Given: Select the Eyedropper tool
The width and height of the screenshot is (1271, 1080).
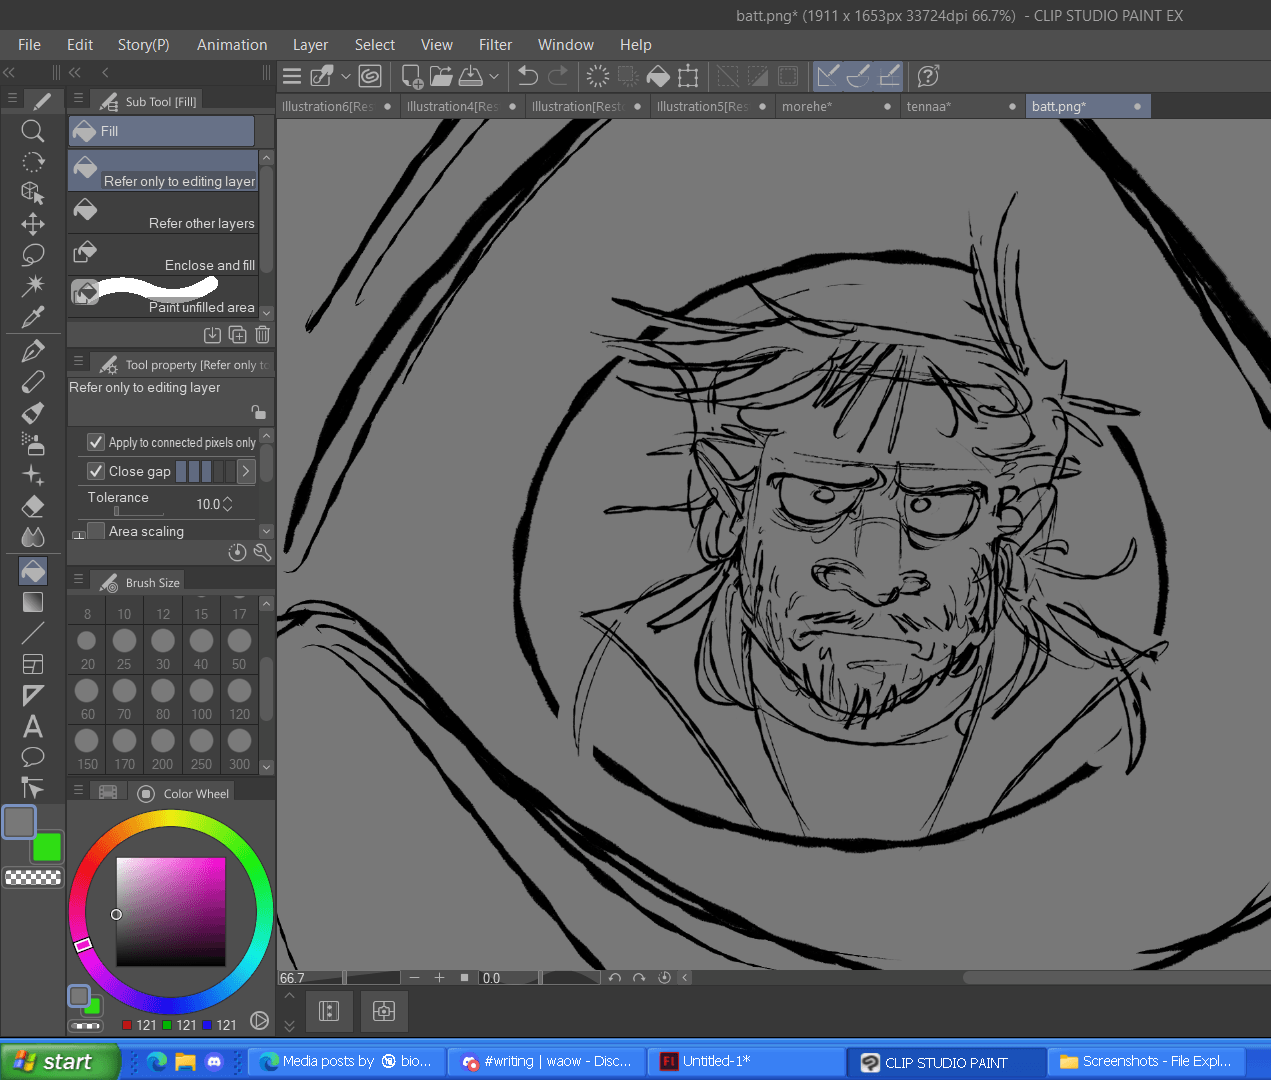Looking at the screenshot, I should tap(33, 317).
